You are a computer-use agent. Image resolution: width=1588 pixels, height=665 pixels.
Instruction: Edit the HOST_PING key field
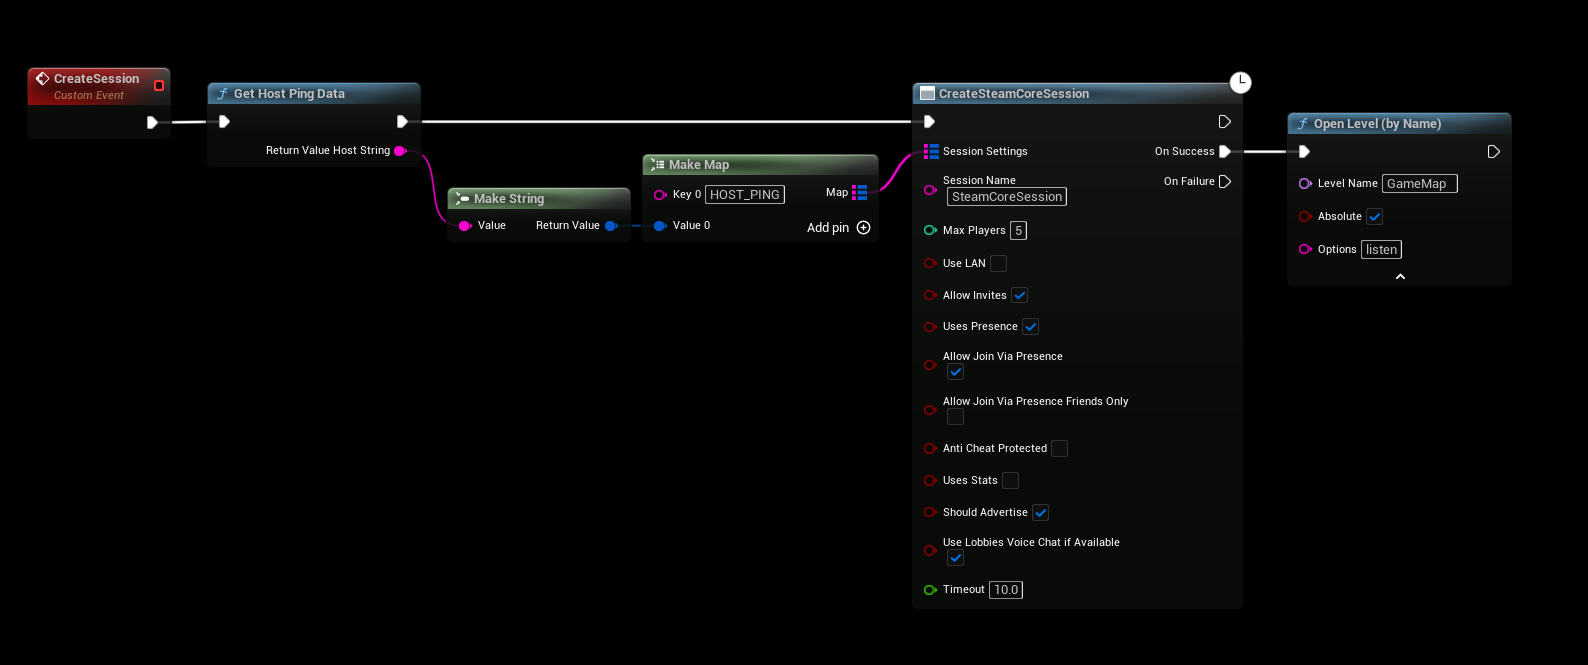click(x=745, y=195)
